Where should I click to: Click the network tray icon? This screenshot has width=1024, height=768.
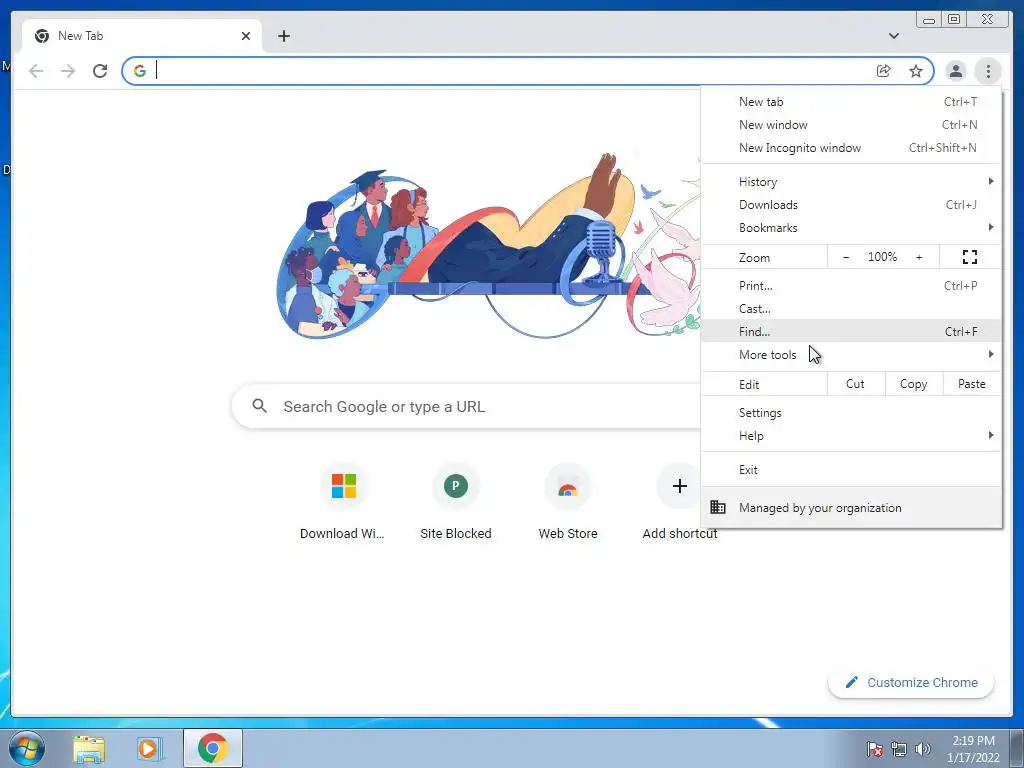click(899, 749)
